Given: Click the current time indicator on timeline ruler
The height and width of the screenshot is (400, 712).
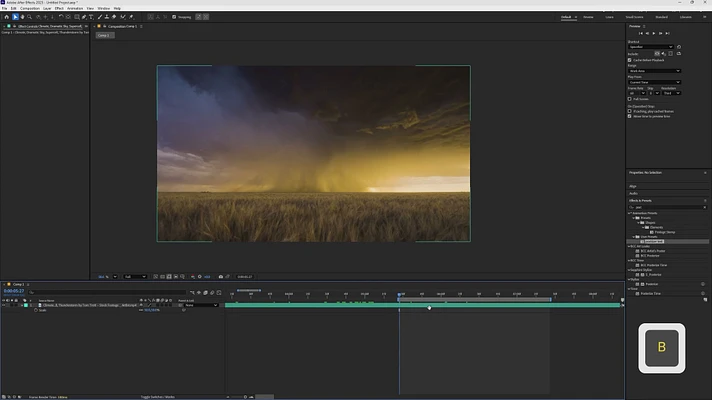Looking at the screenshot, I should [x=399, y=294].
